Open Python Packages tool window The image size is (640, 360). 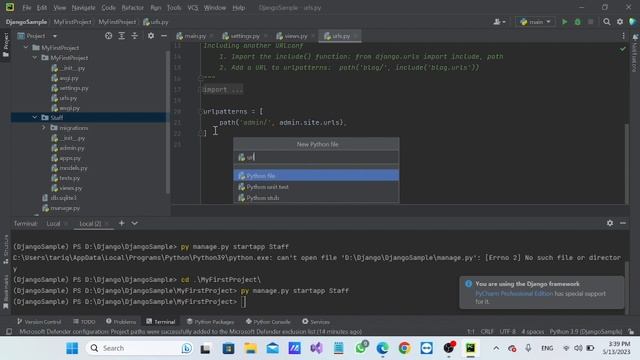coord(210,322)
